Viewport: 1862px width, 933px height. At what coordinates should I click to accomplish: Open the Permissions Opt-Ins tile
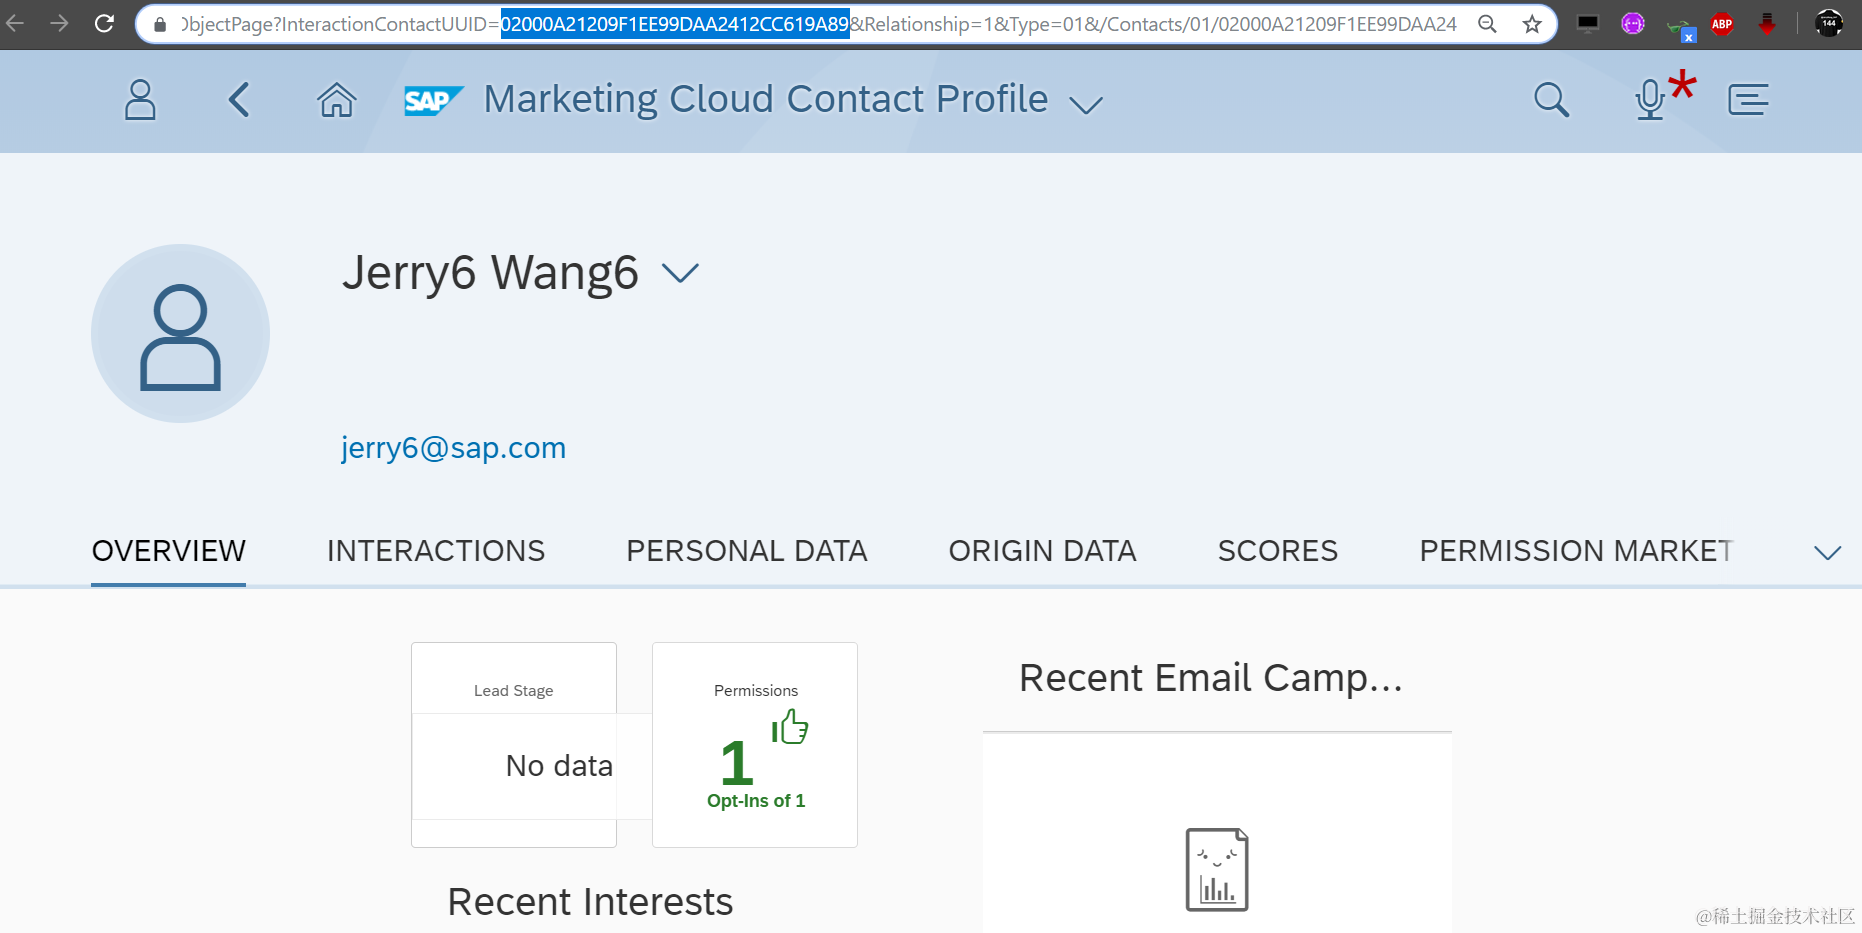(755, 745)
